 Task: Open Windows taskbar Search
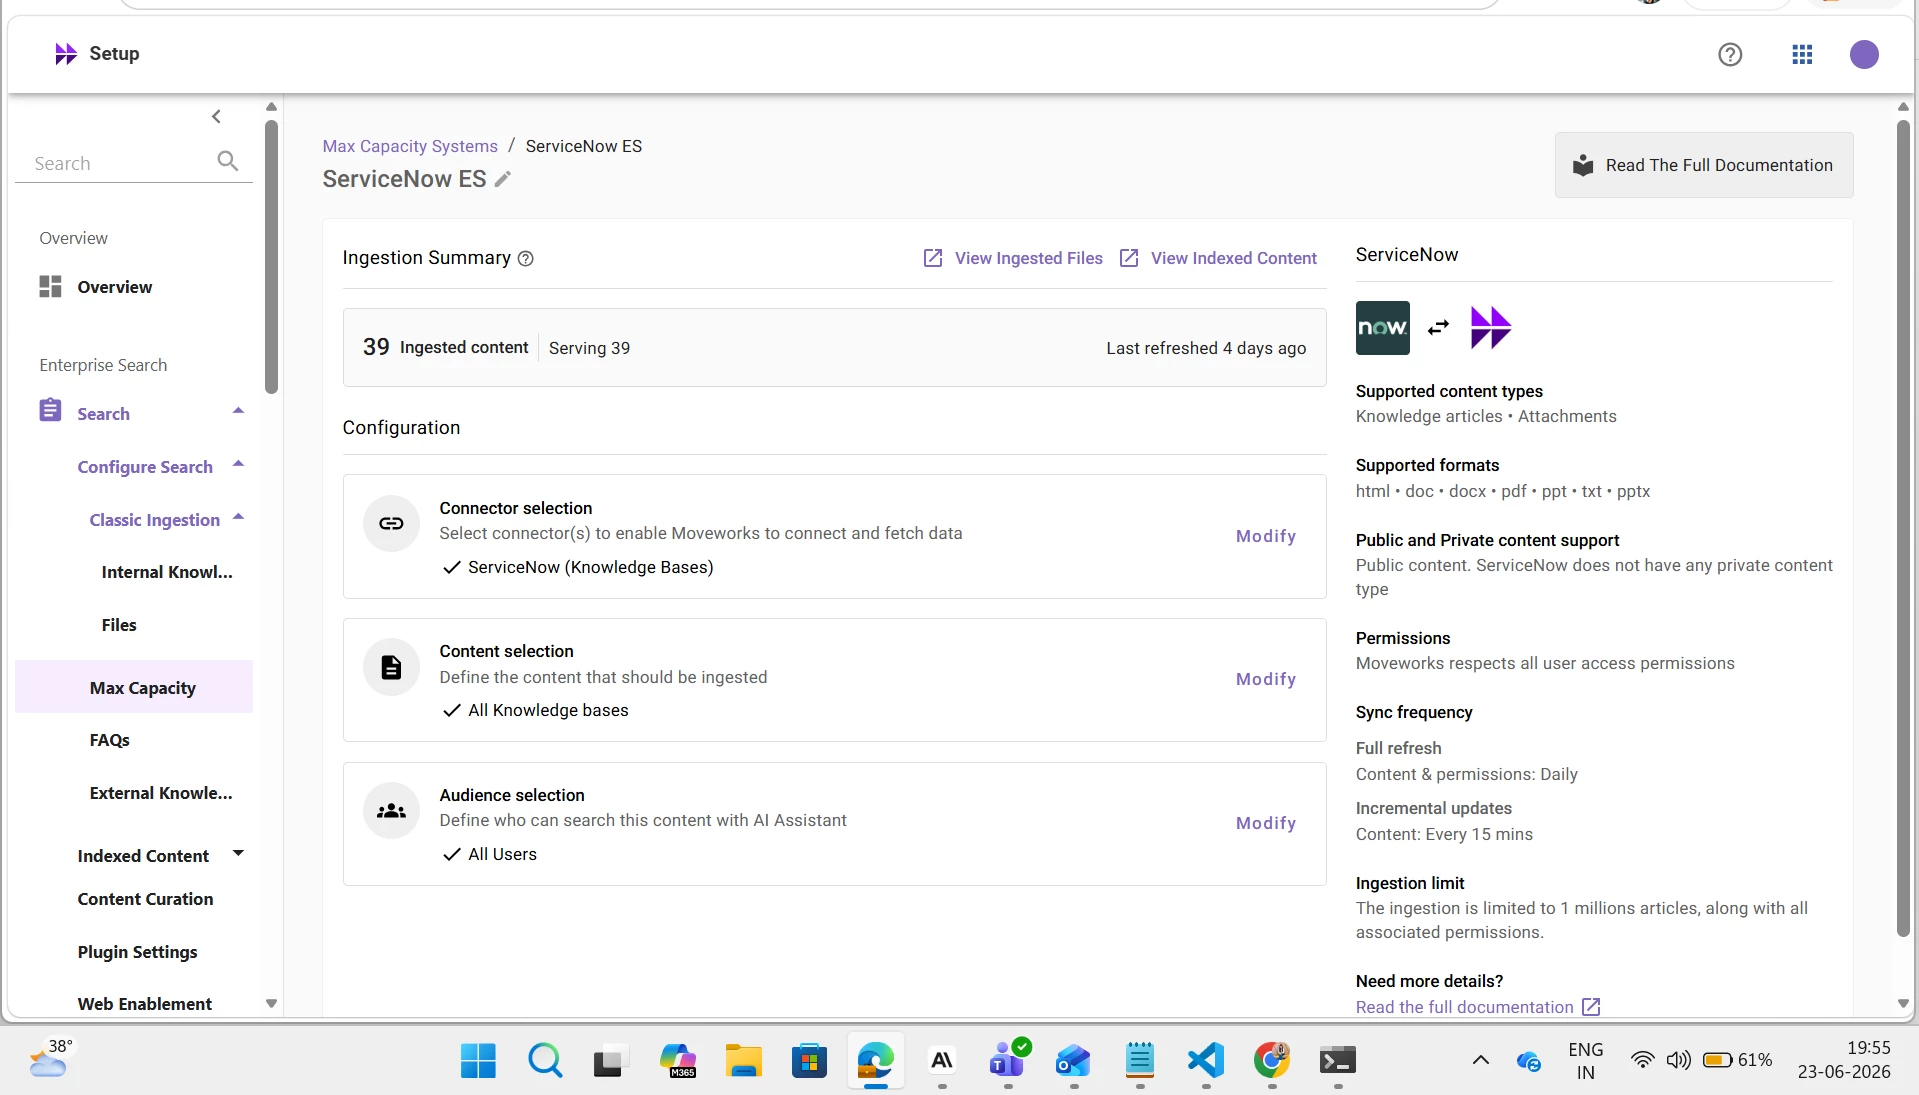545,1061
